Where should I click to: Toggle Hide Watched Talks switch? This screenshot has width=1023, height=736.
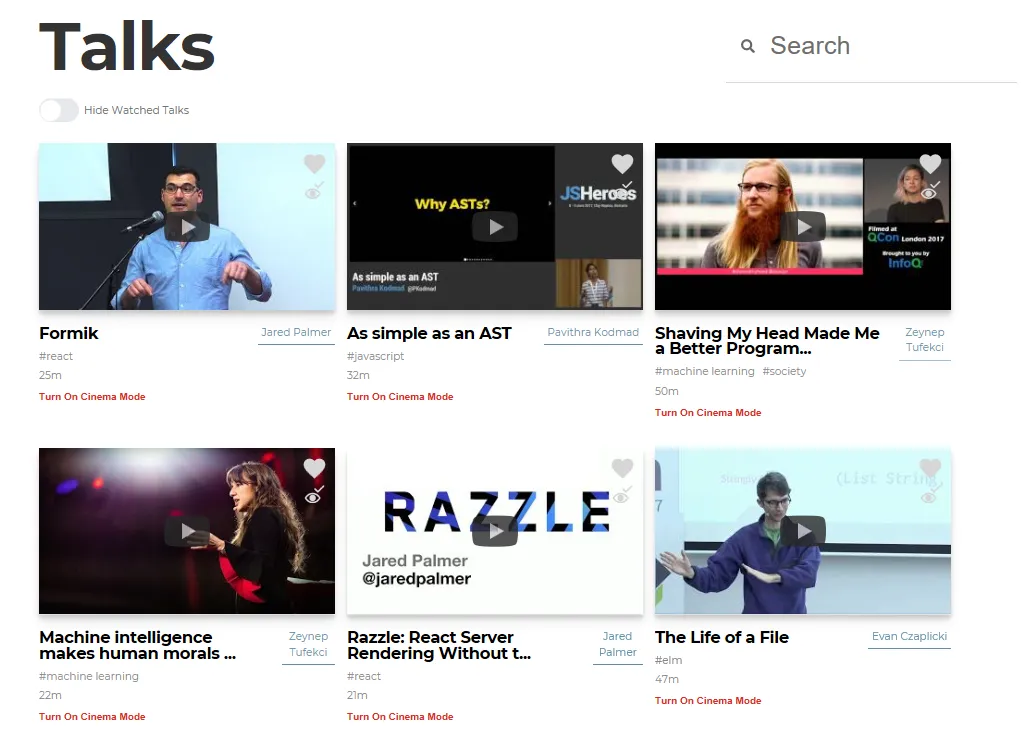59,110
